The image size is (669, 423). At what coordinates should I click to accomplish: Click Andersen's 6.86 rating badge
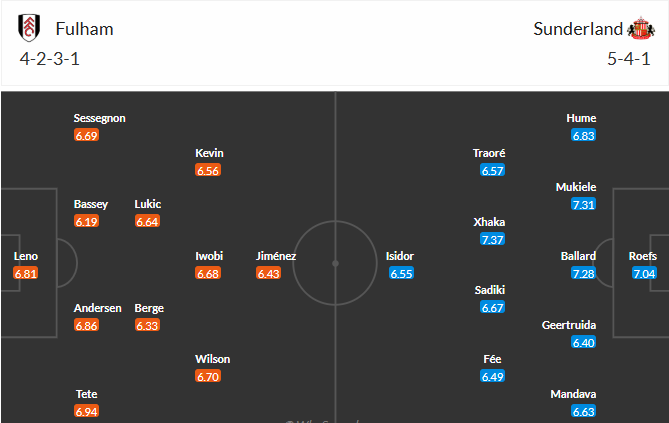[86, 325]
